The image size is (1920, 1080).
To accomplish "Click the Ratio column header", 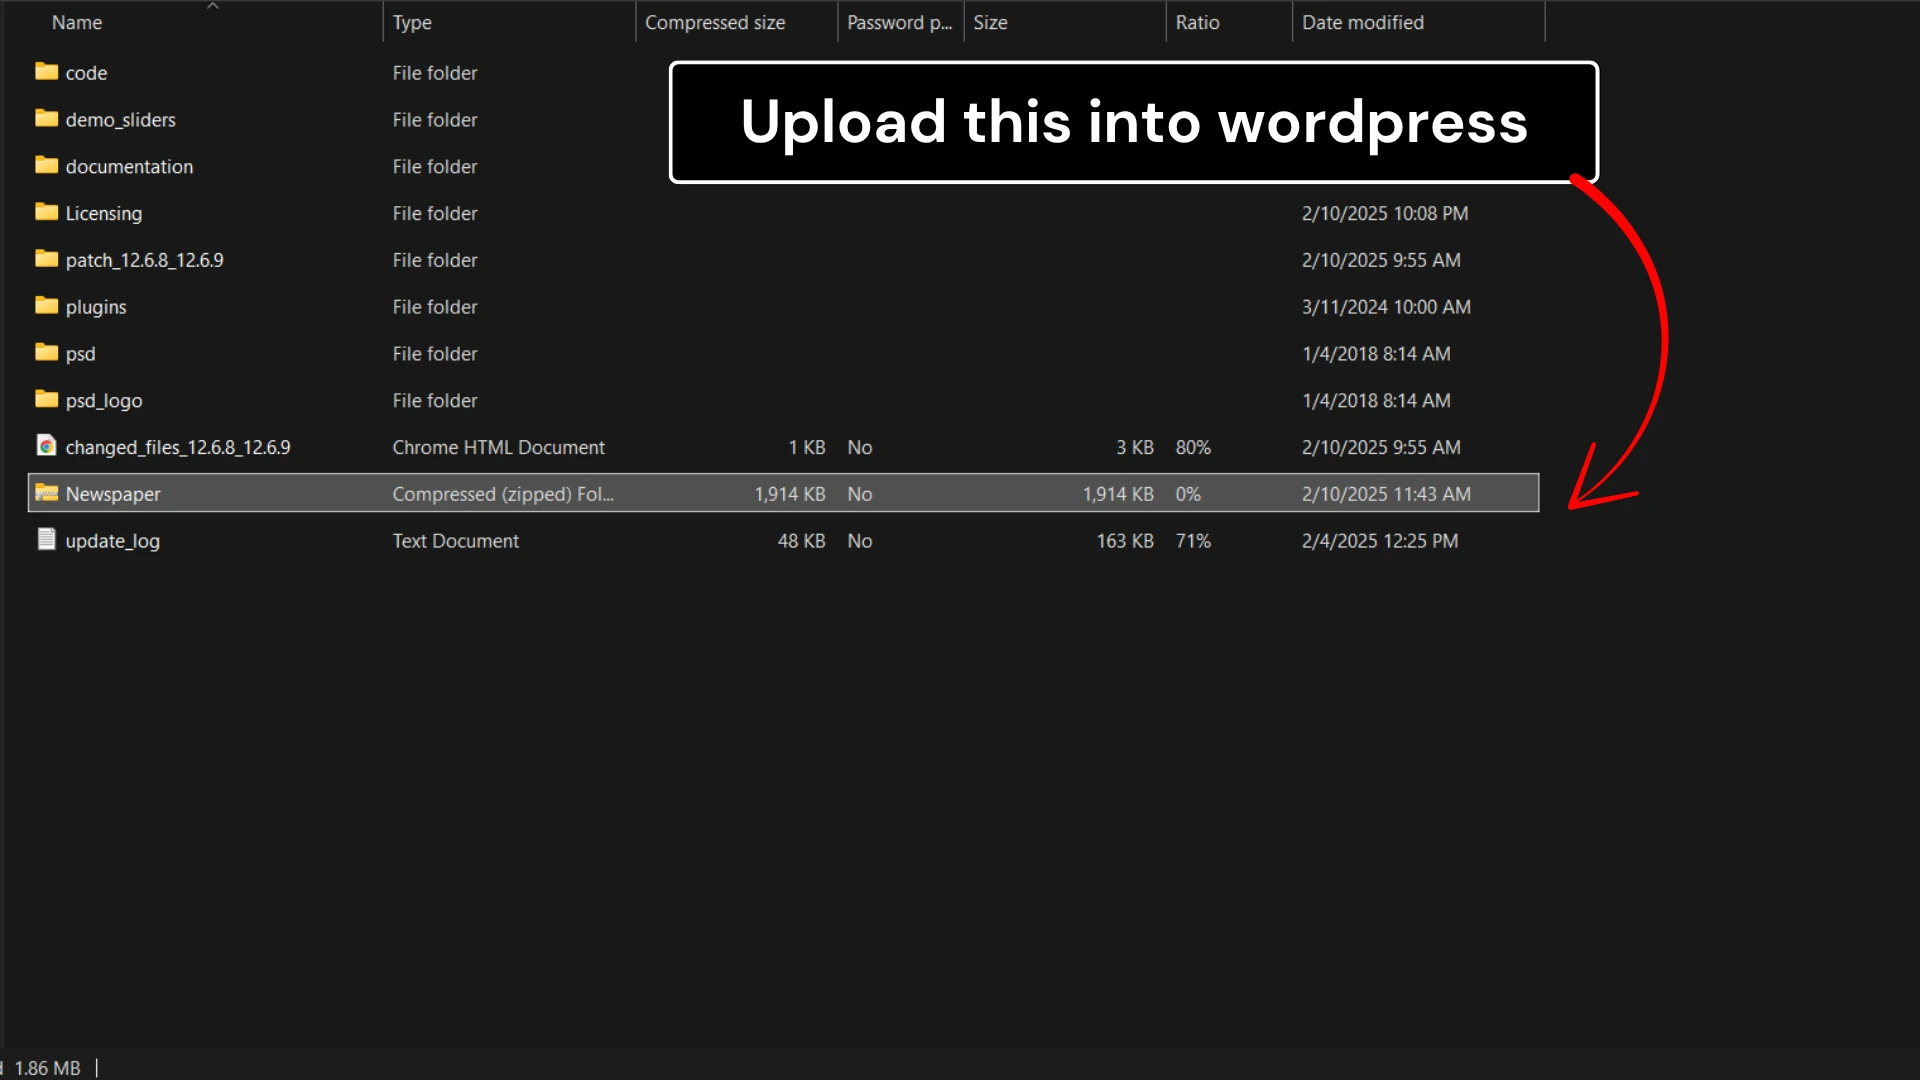I will 1198,22.
